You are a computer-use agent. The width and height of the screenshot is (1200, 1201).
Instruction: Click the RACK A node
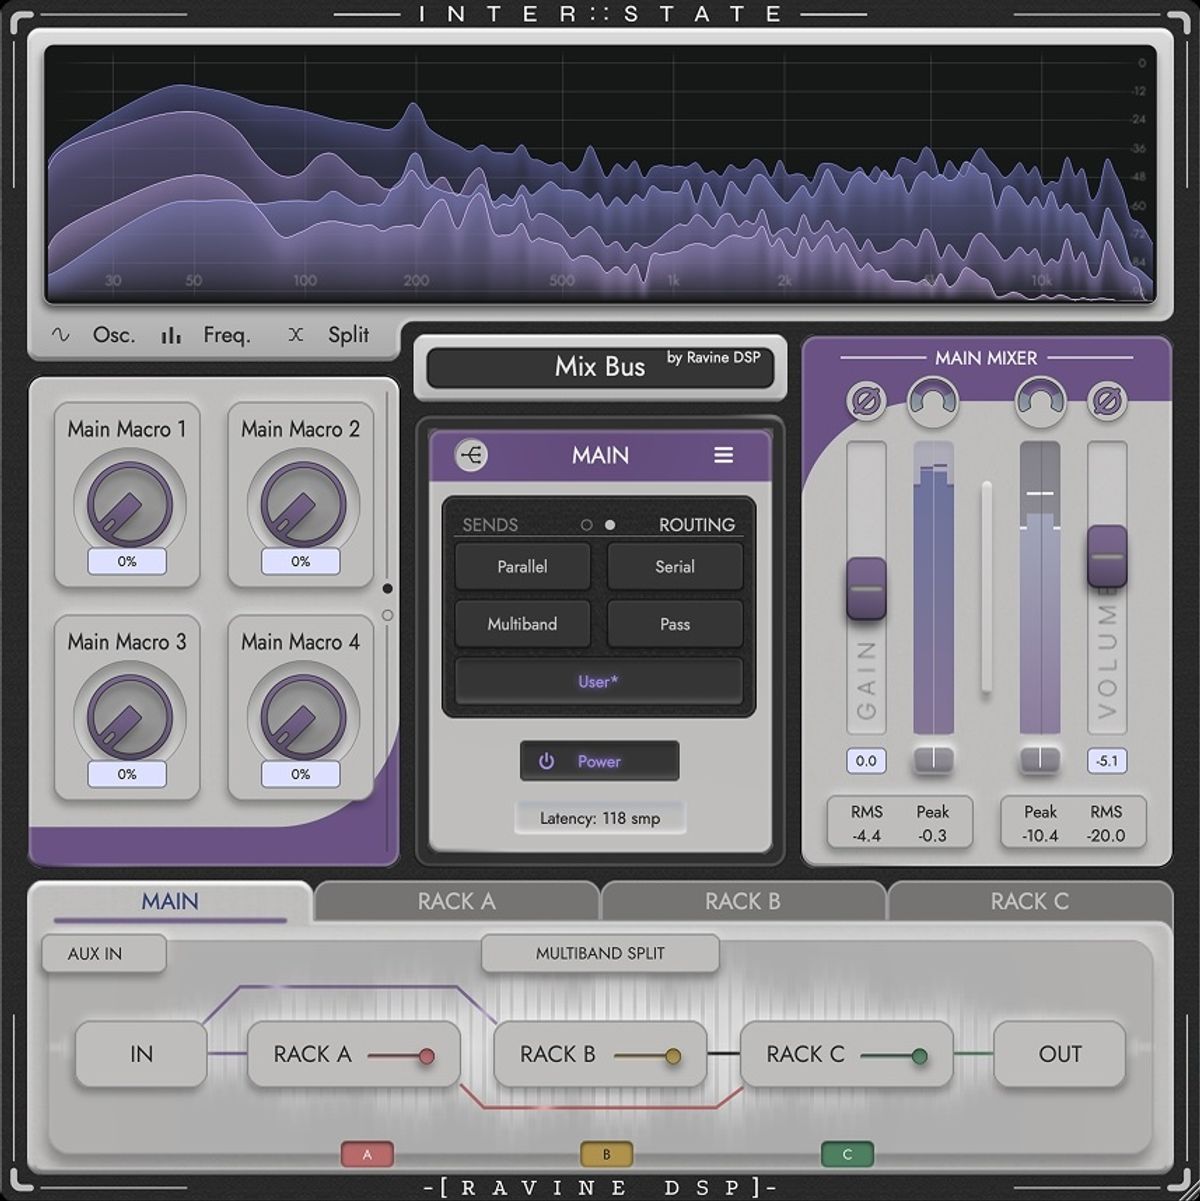354,1054
